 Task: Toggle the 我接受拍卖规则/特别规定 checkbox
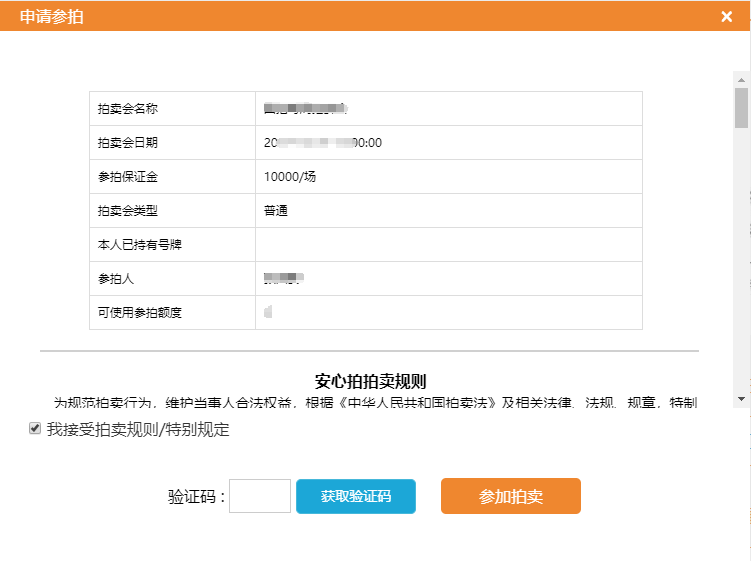click(x=35, y=429)
